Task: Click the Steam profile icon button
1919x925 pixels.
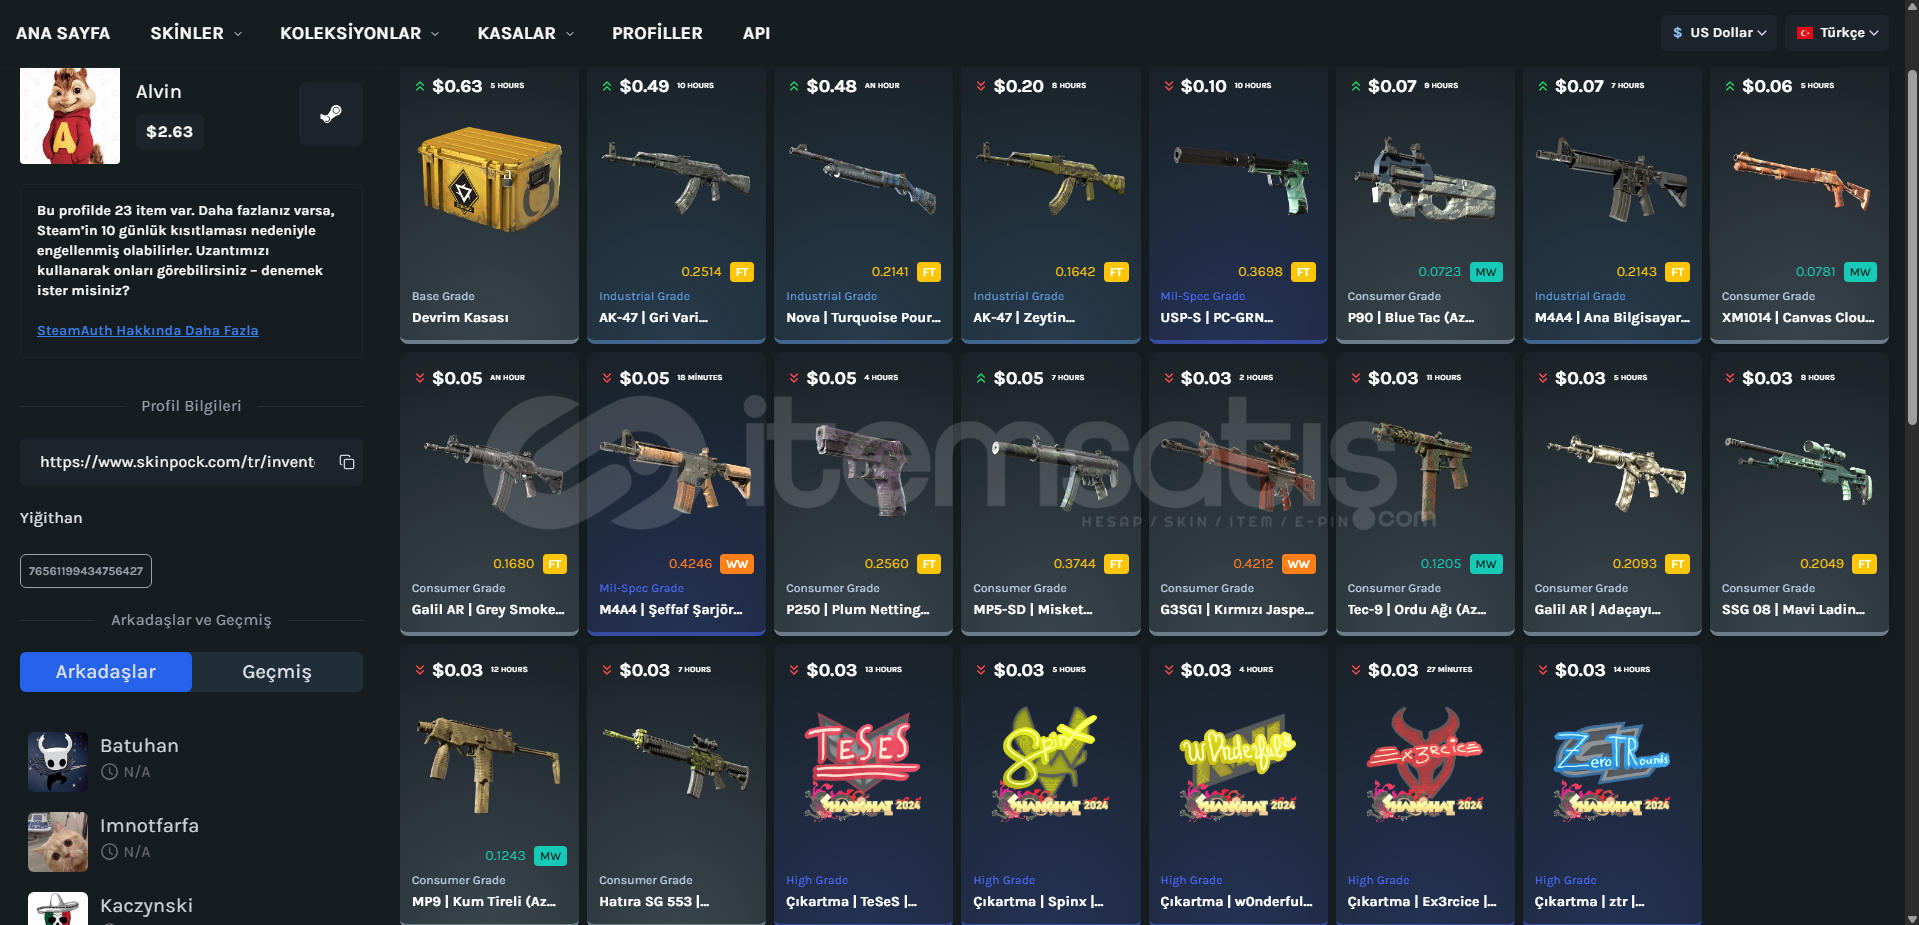Action: pyautogui.click(x=331, y=114)
